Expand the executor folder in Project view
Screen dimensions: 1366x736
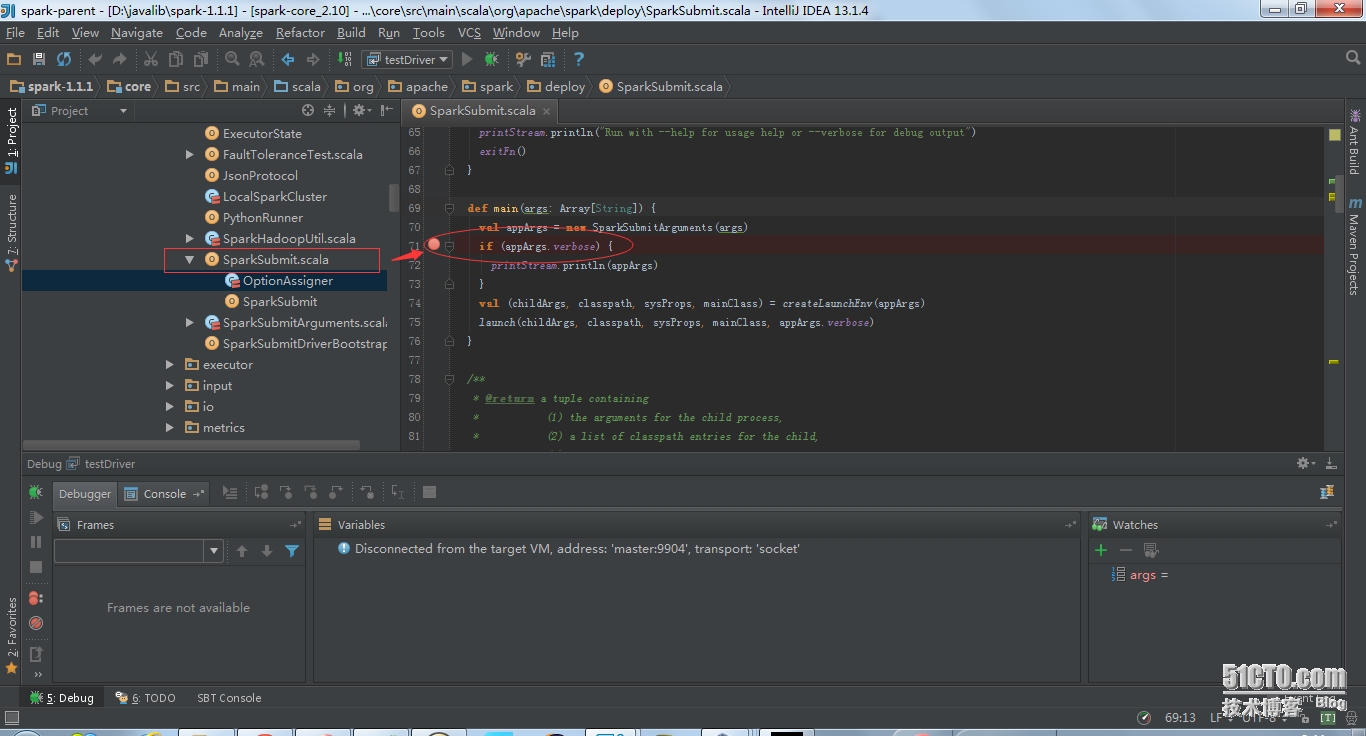tap(169, 364)
